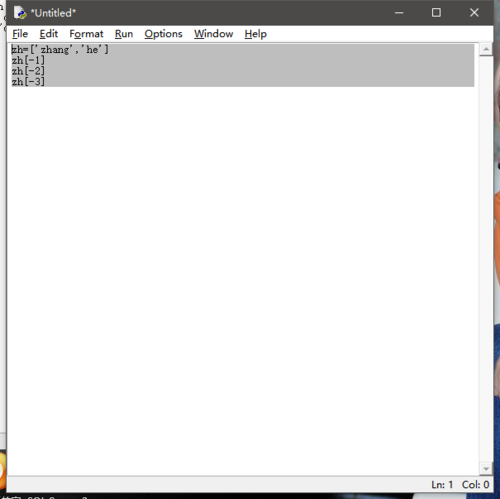
Task: Open the Edit menu
Action: click(49, 34)
